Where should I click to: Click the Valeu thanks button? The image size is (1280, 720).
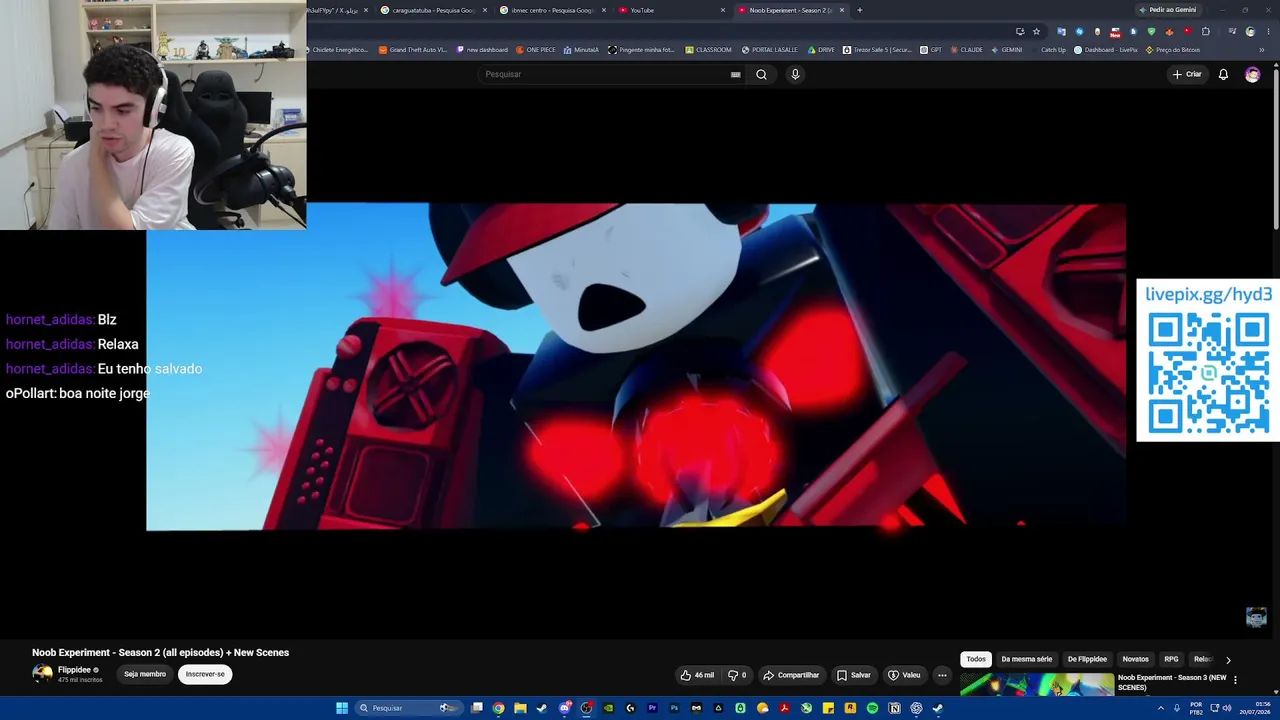click(904, 675)
